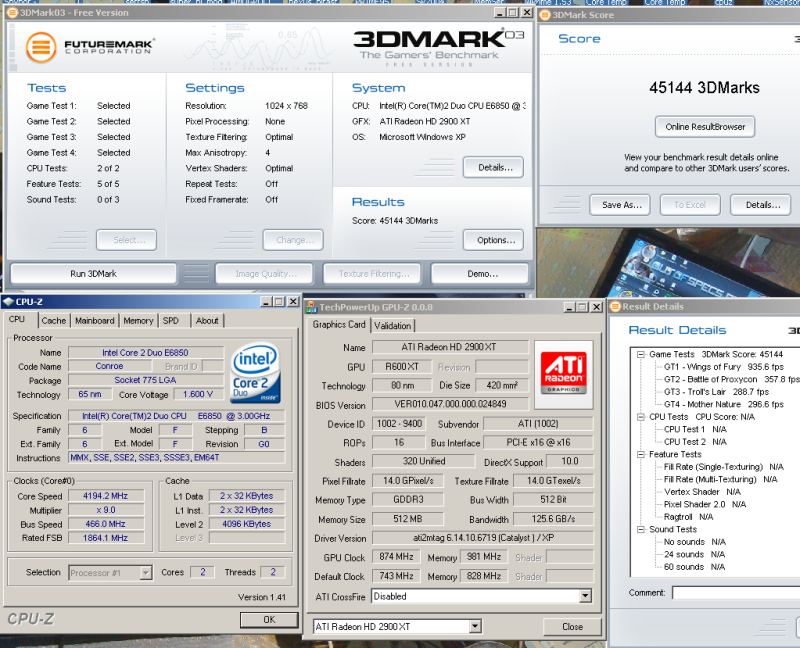Open the About tab in CPU-Z

207,320
